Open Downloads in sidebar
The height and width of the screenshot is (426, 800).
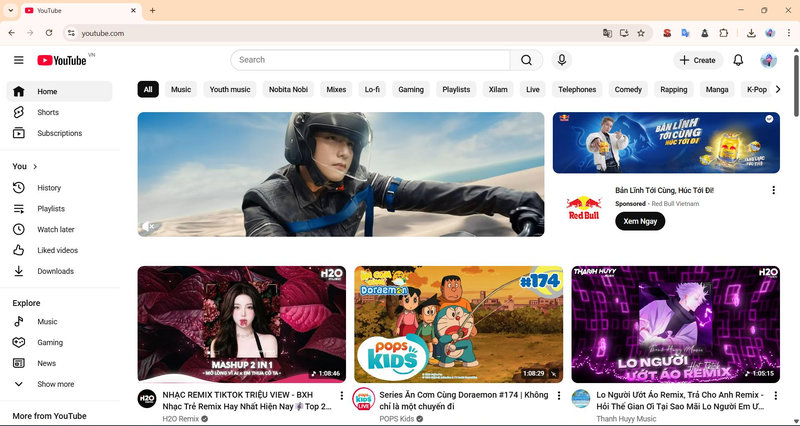[x=59, y=271]
